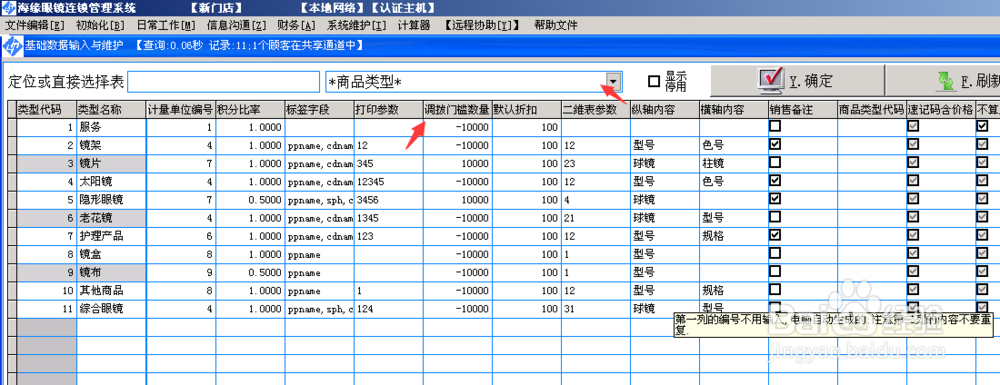Select the 太阳镜 type name cell

coord(111,182)
